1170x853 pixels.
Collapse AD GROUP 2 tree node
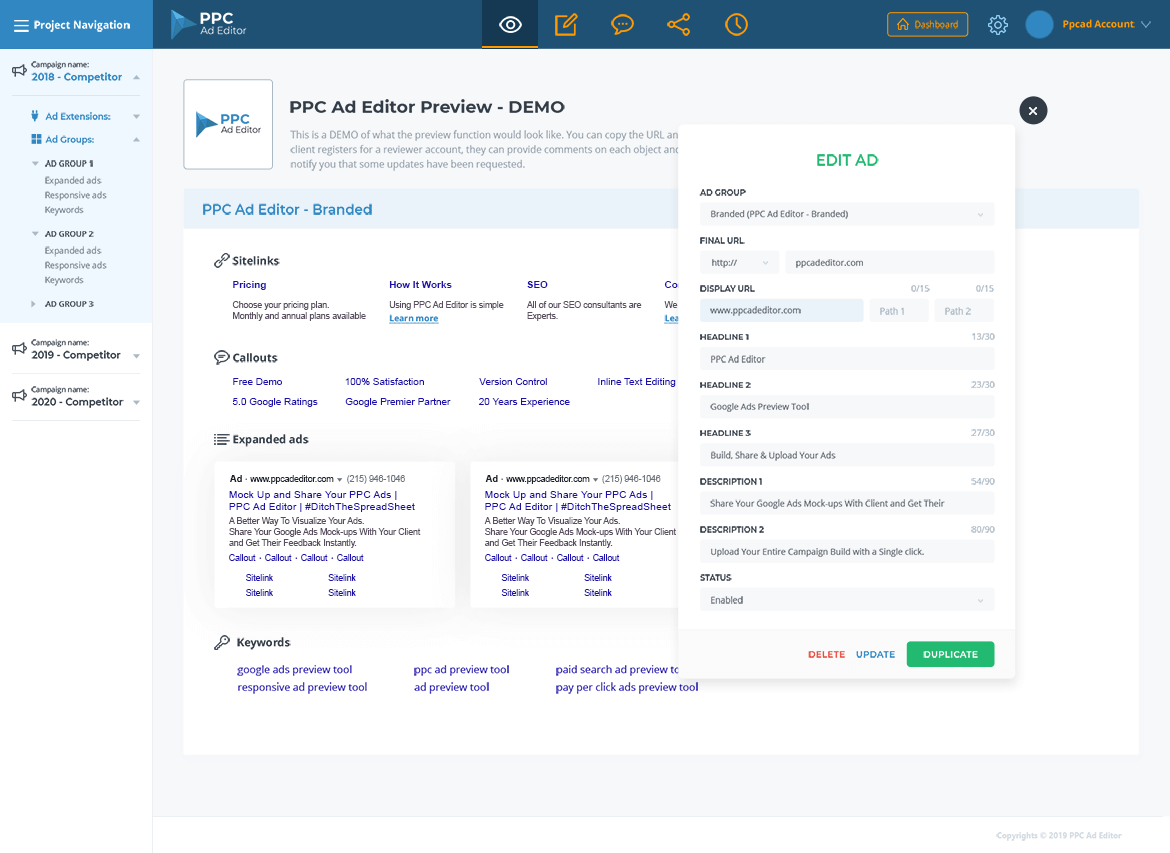coord(35,234)
